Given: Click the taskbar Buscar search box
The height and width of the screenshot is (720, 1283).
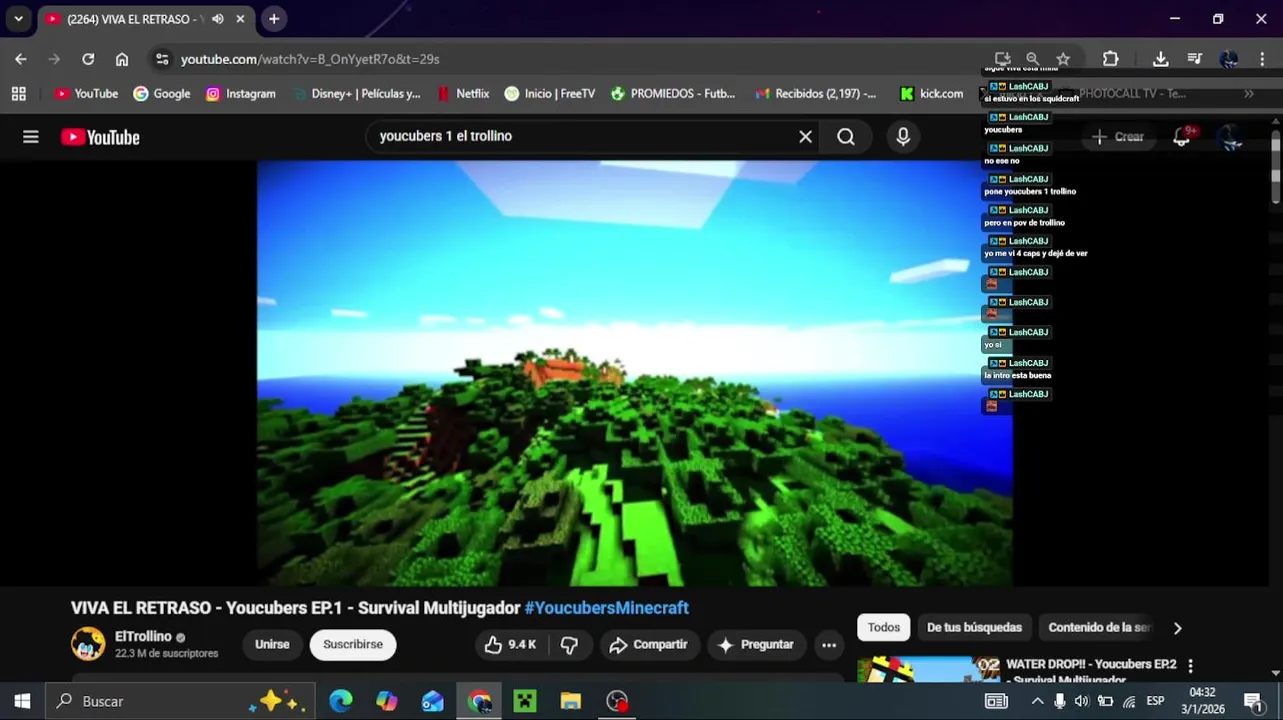Looking at the screenshot, I should 180,701.
